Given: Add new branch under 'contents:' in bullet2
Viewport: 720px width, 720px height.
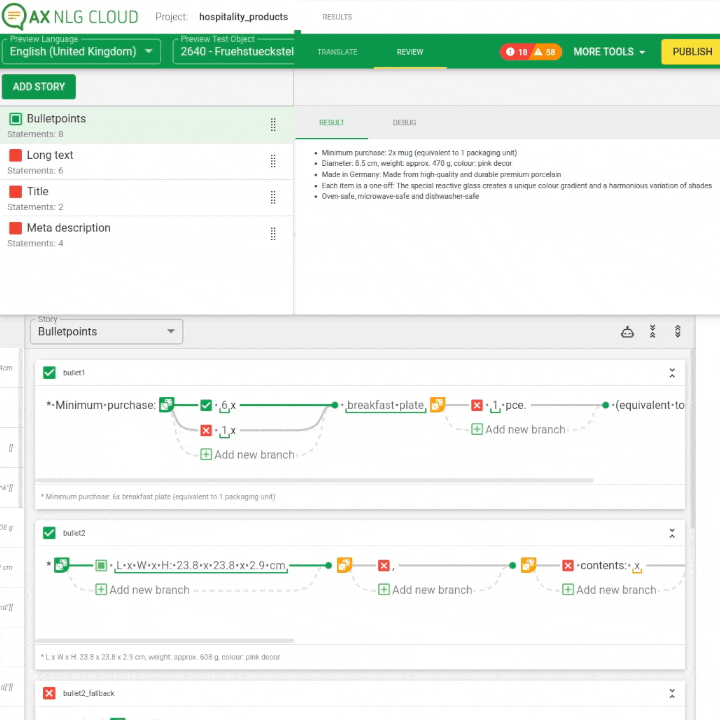Looking at the screenshot, I should [x=609, y=590].
